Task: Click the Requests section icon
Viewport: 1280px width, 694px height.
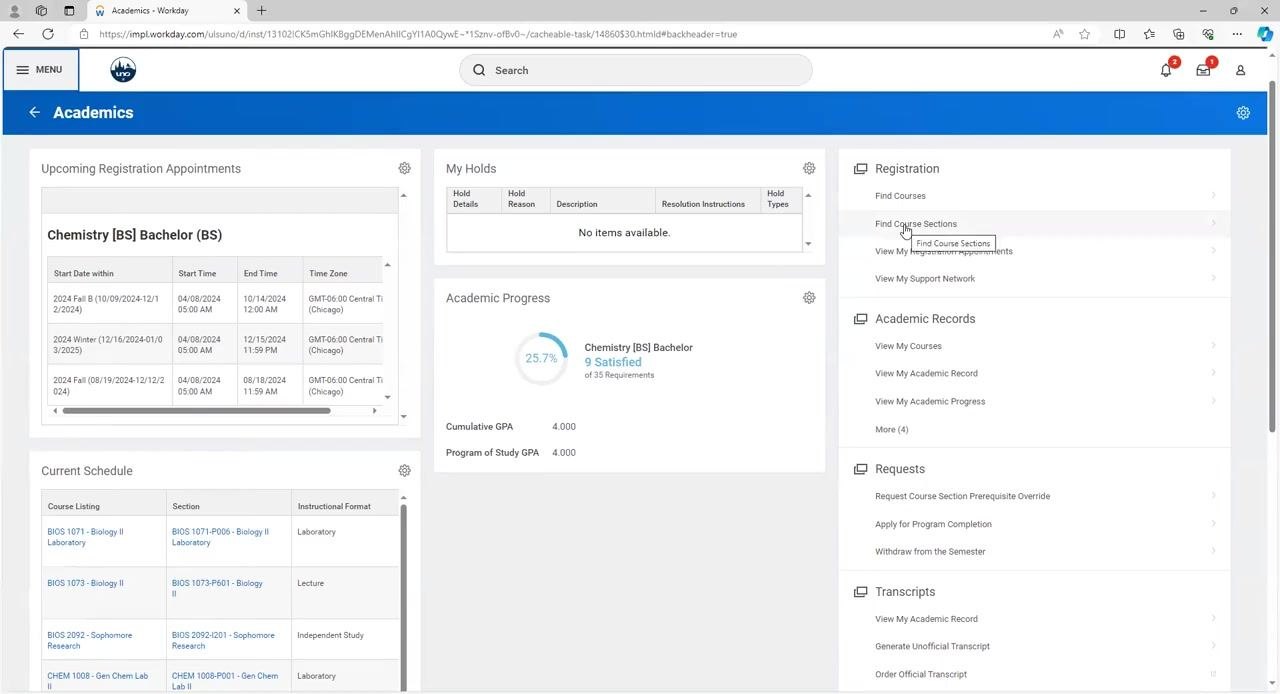Action: (860, 469)
